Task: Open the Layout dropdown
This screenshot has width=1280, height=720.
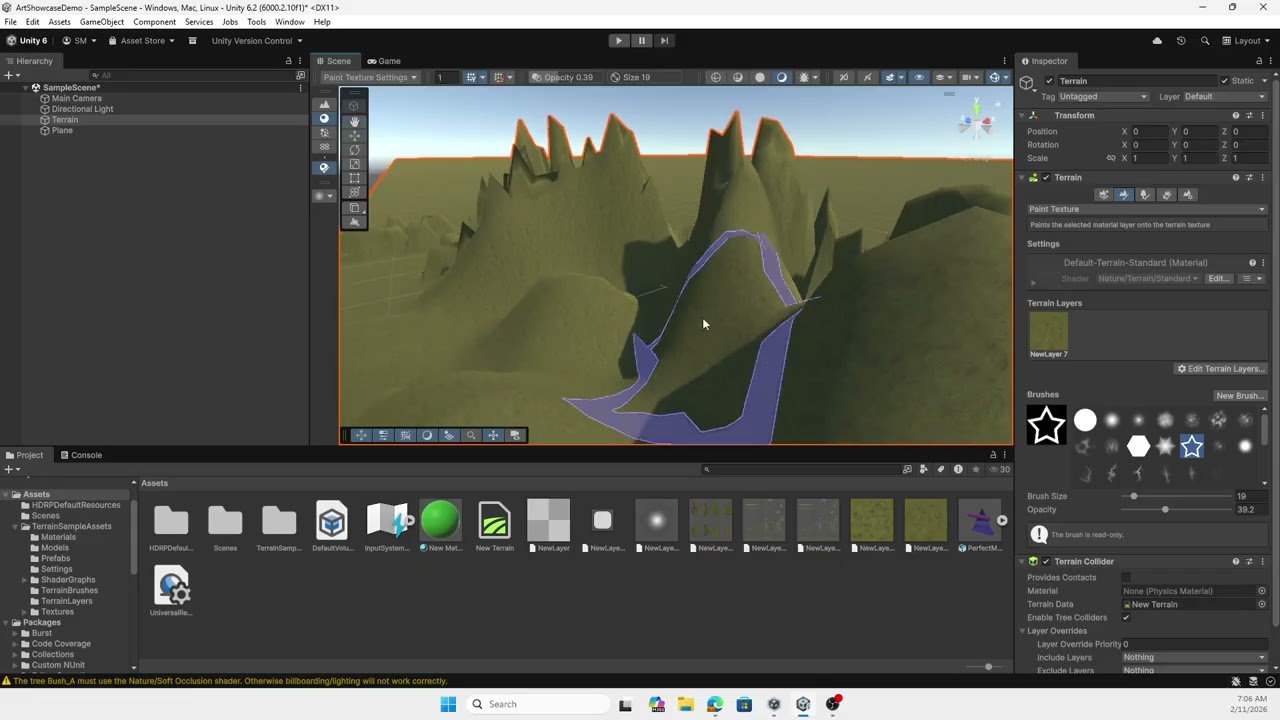Action: (1246, 41)
